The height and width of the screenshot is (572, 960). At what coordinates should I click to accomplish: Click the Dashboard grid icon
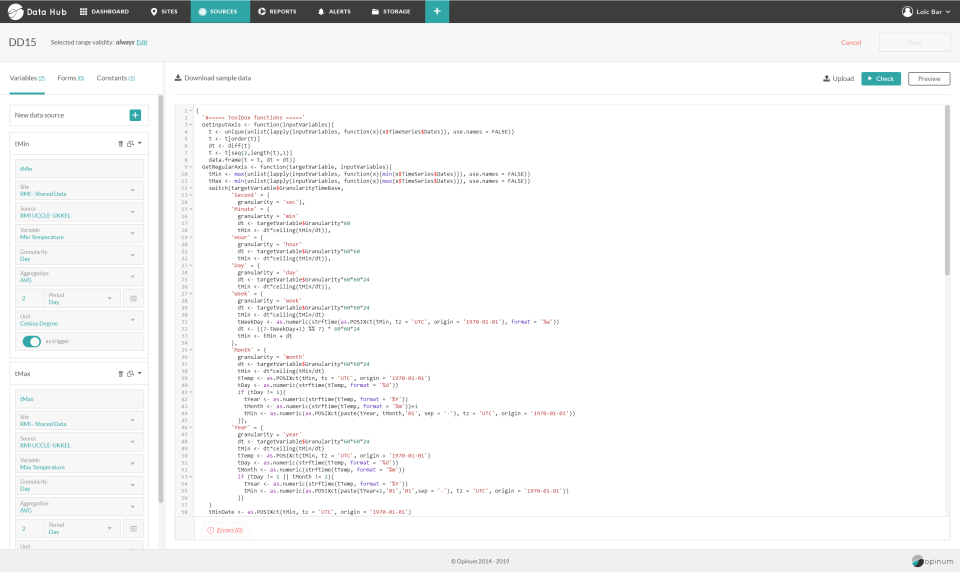pos(83,12)
